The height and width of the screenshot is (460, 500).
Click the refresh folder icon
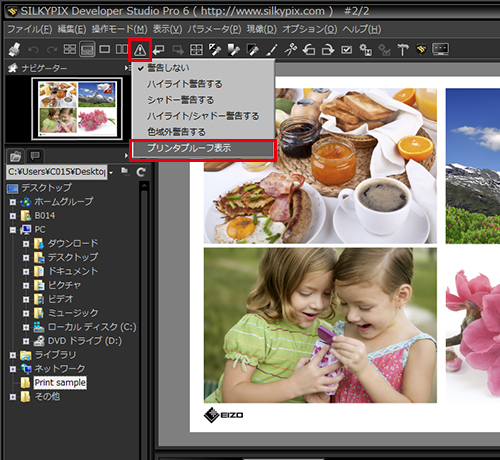click(141, 172)
